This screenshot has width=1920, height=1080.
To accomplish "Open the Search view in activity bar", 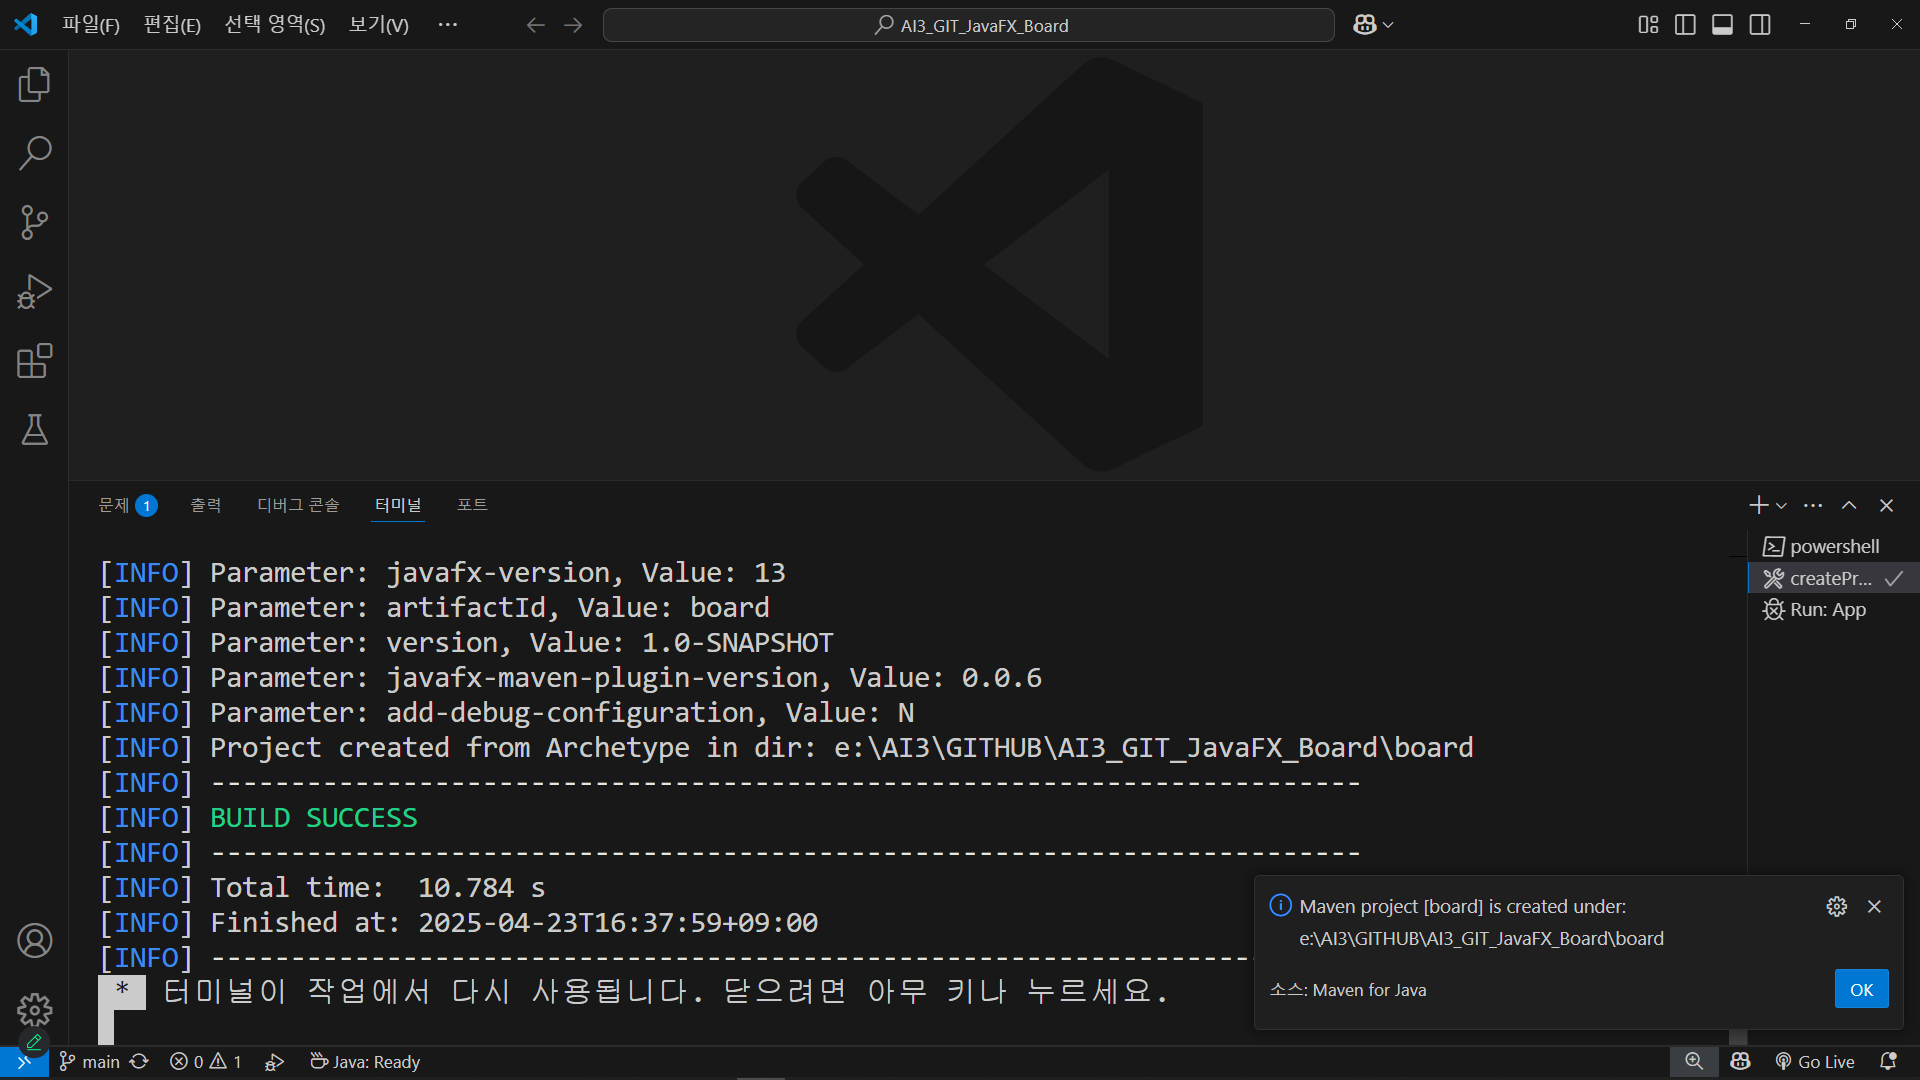I will [x=34, y=153].
